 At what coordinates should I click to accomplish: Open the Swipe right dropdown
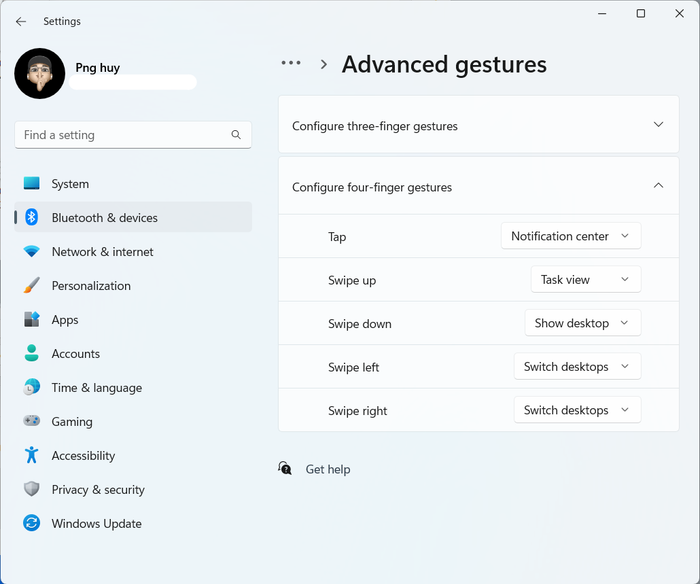577,410
